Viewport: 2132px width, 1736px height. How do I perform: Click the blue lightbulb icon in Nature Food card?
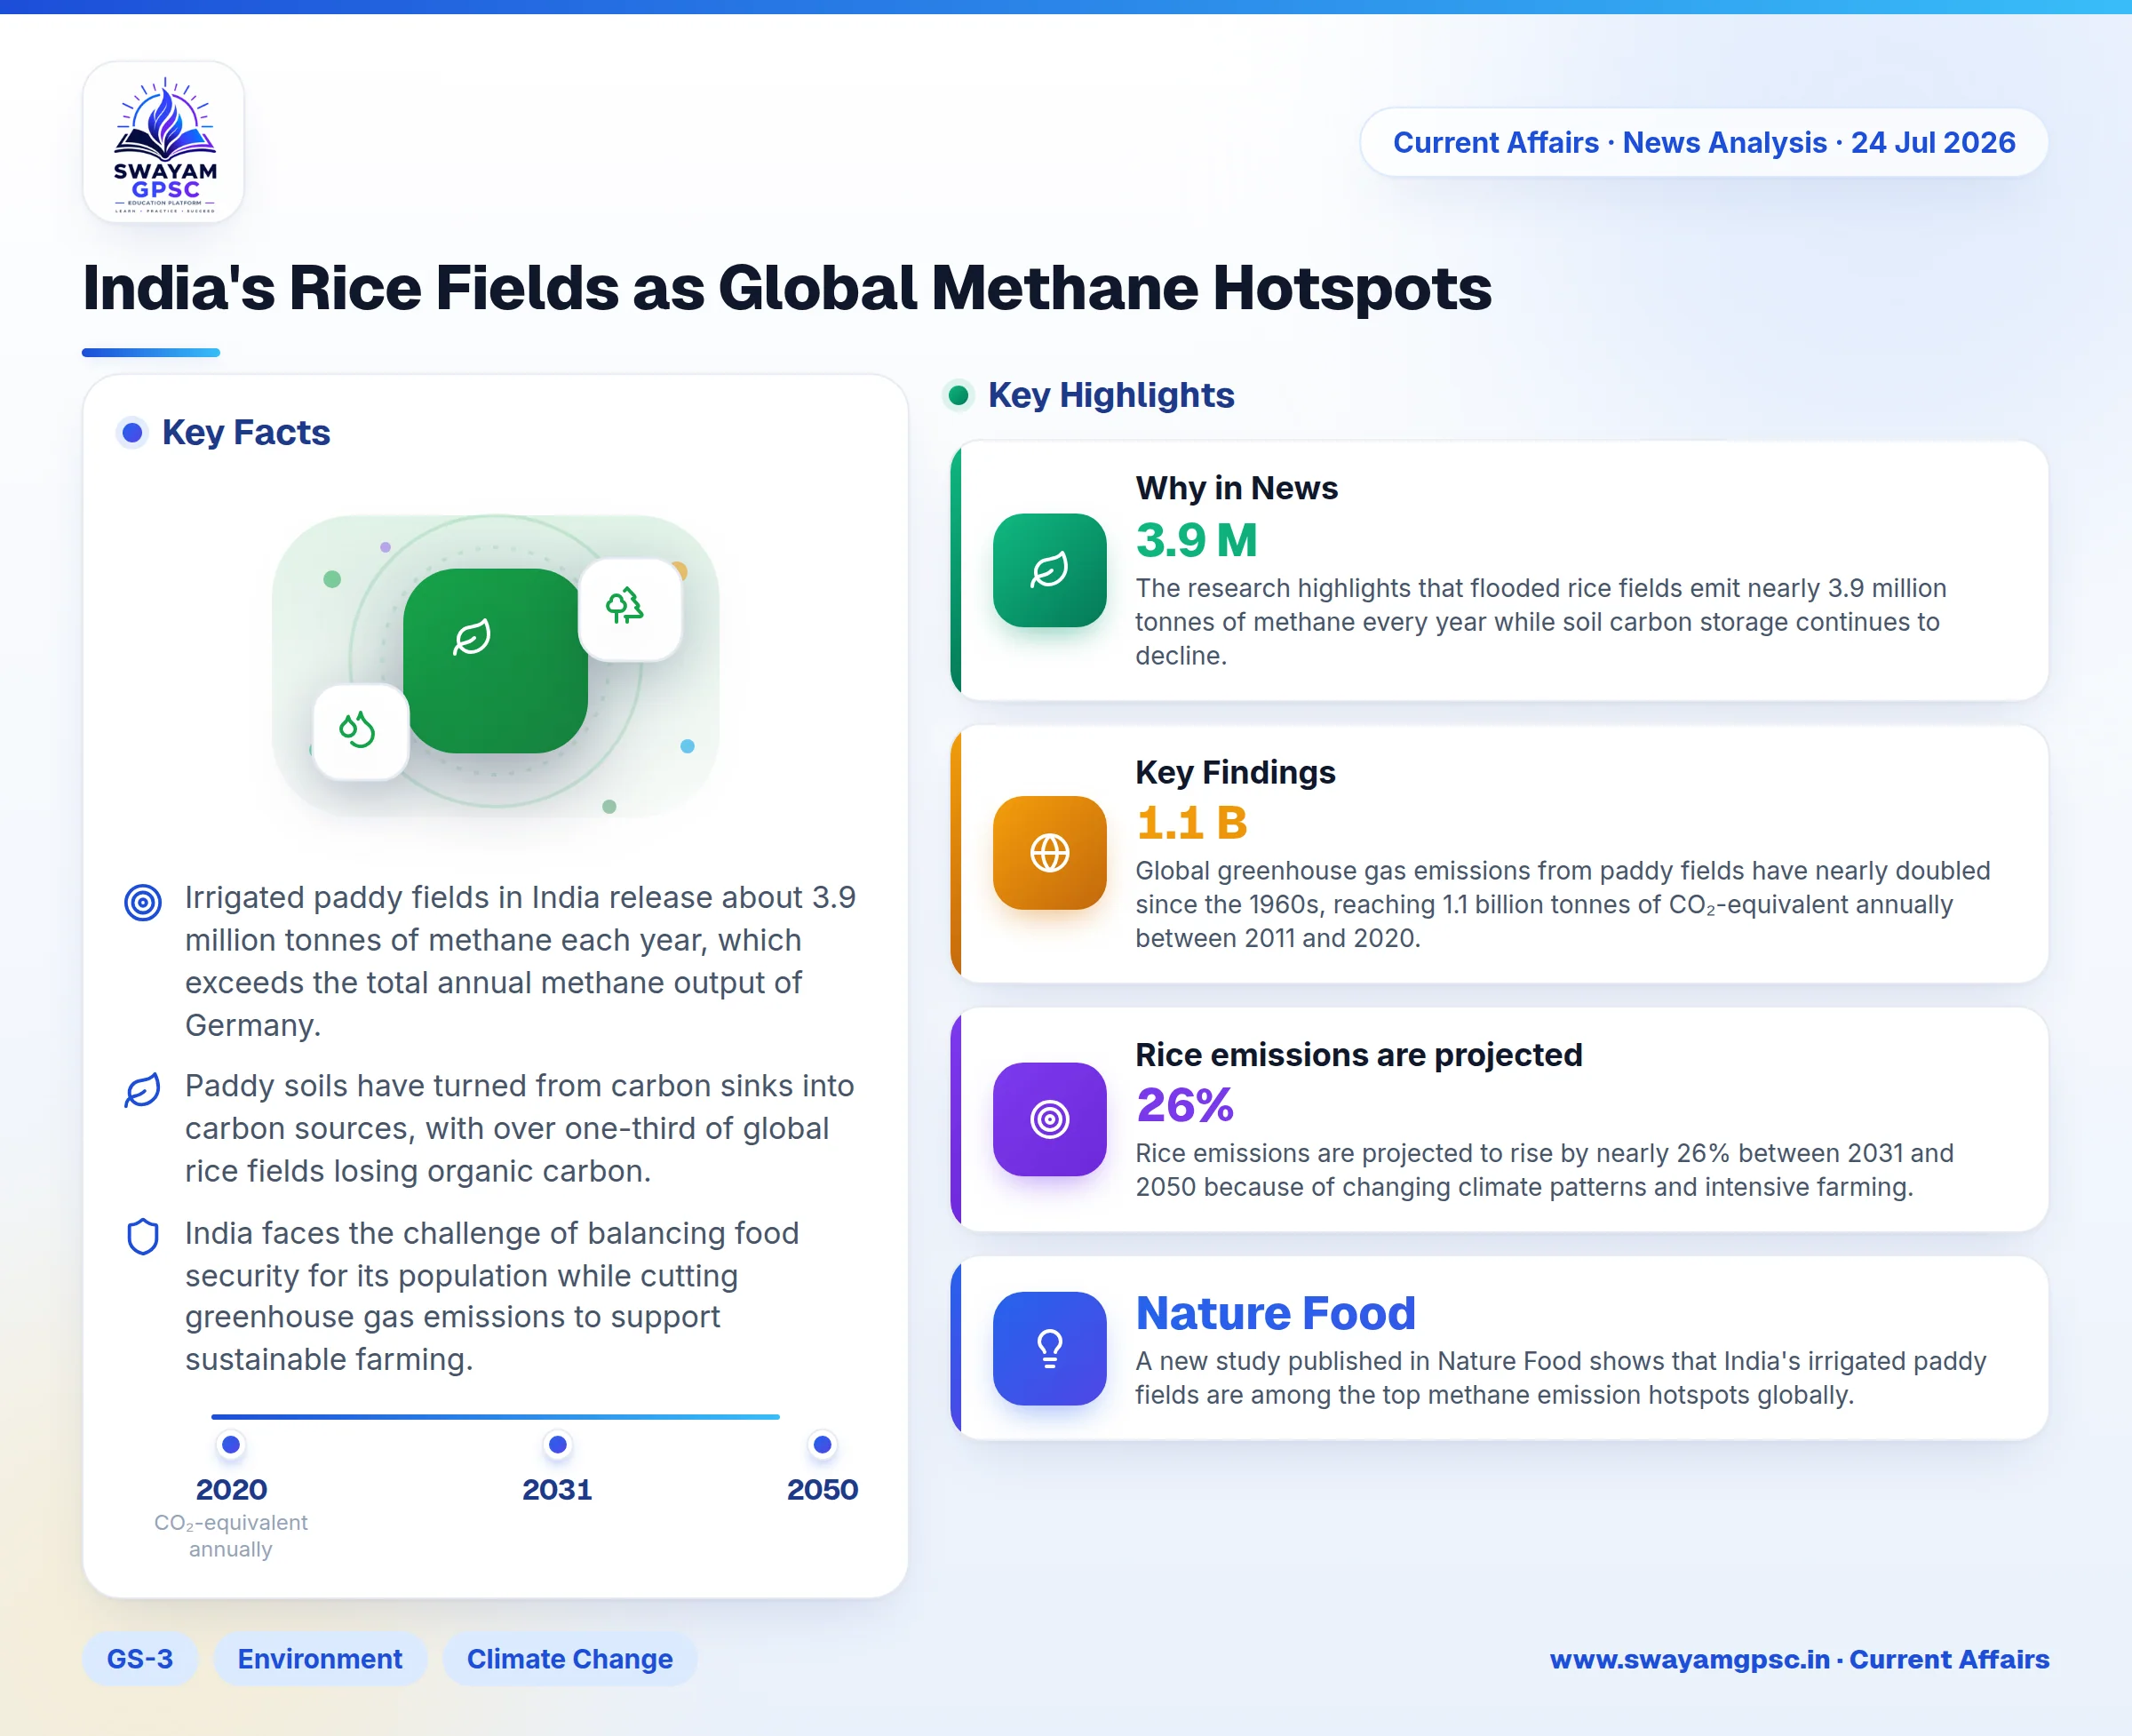(1049, 1348)
